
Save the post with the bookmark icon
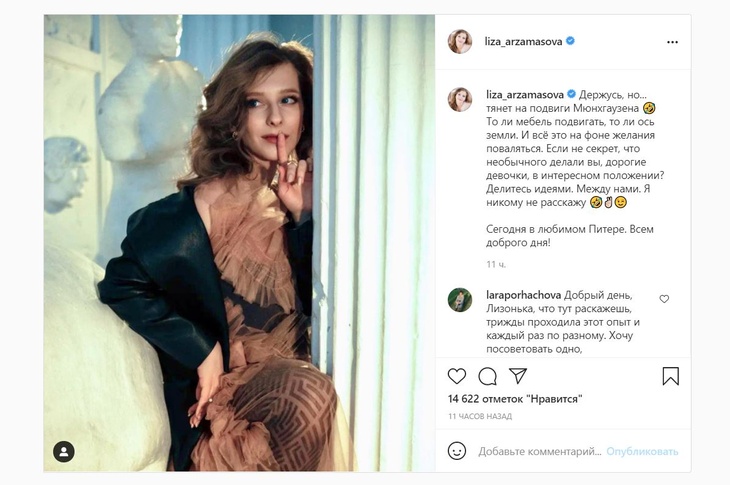[670, 376]
